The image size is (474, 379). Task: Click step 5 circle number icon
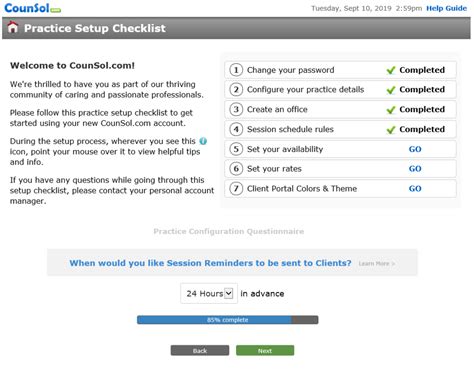pyautogui.click(x=236, y=149)
